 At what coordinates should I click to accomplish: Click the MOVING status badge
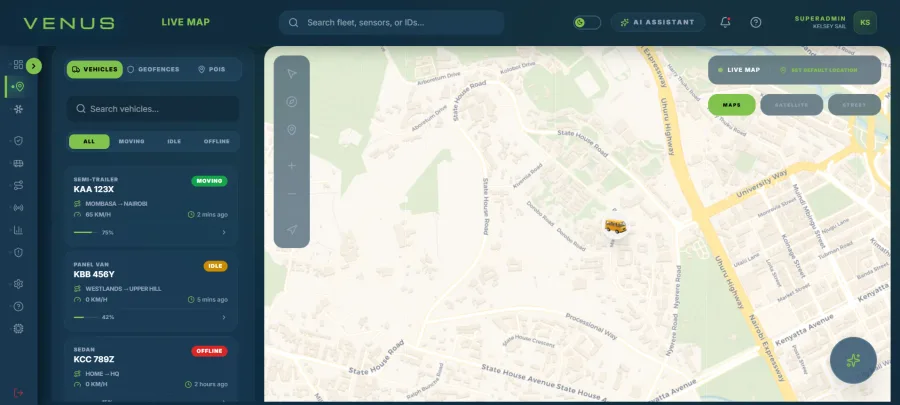[210, 181]
